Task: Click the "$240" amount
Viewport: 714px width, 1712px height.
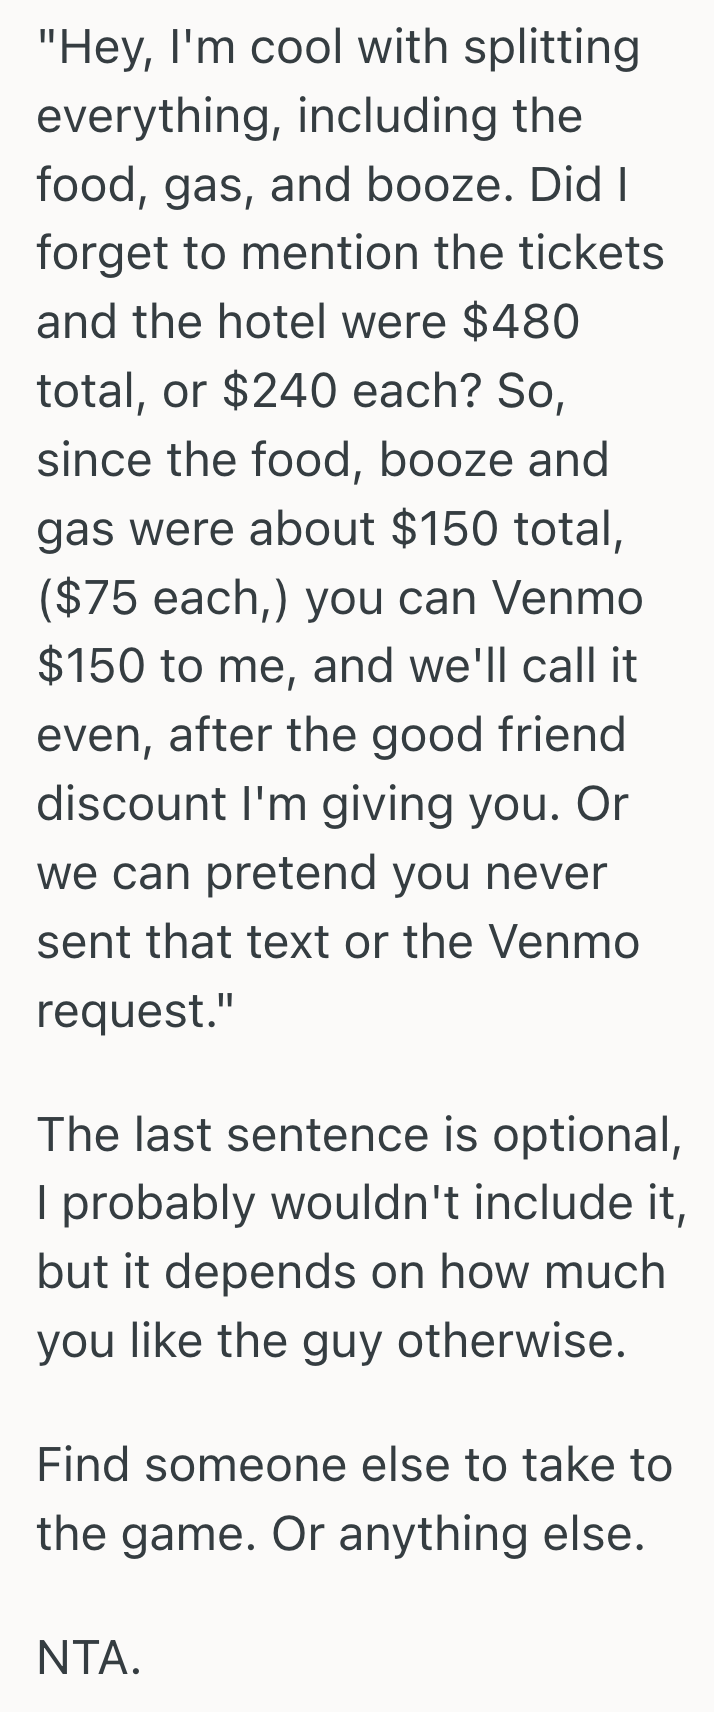Action: click(281, 391)
